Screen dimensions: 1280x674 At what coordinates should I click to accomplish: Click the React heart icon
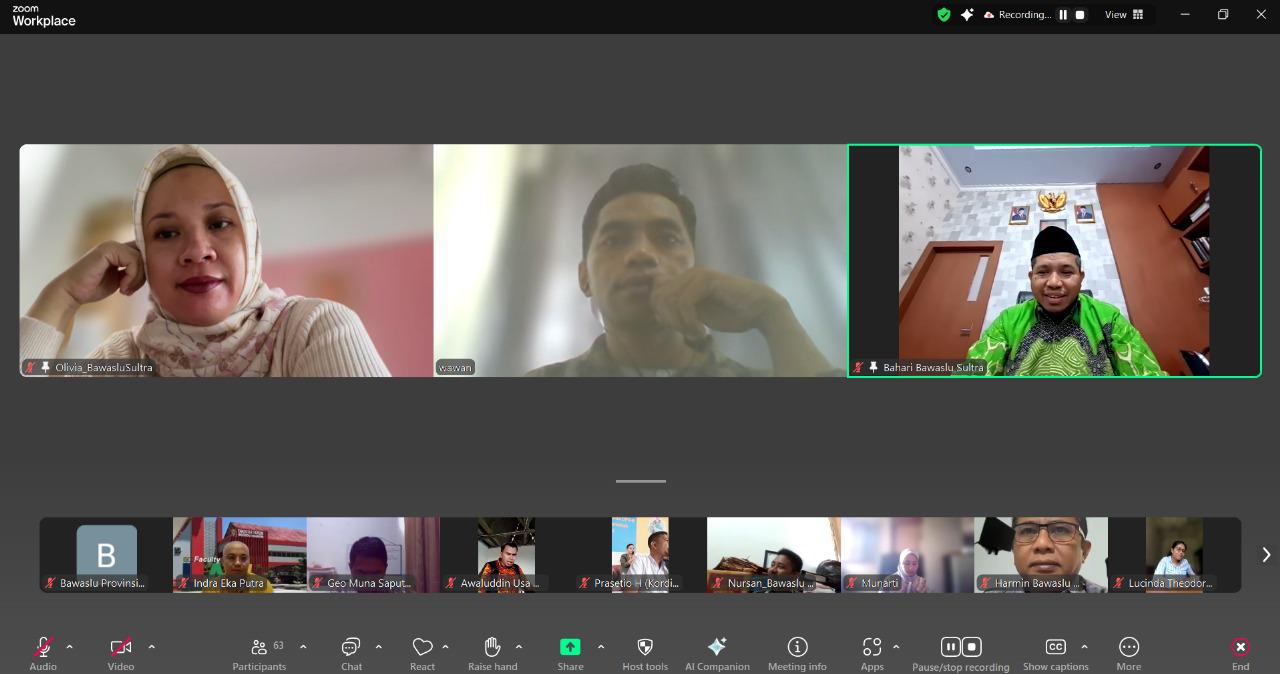click(422, 648)
